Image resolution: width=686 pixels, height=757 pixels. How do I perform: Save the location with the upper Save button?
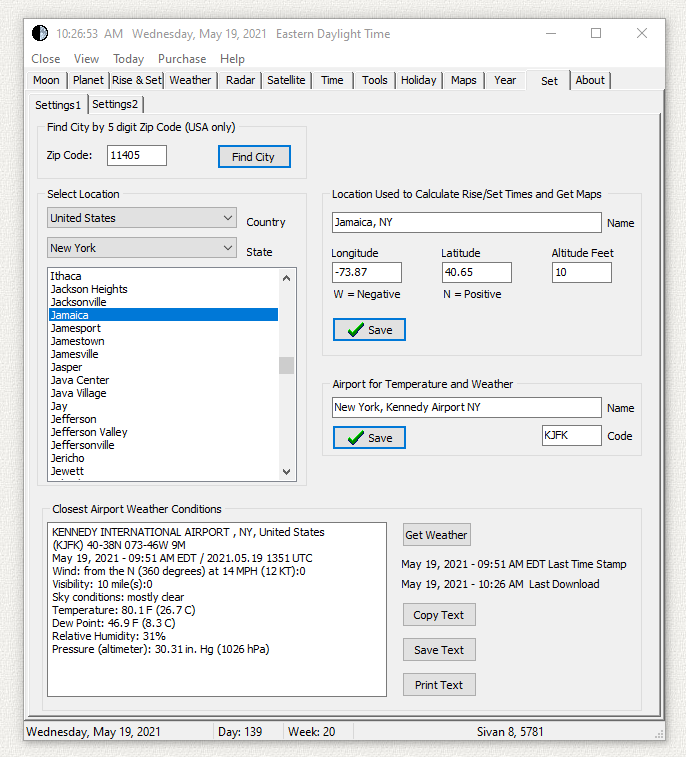pos(369,330)
